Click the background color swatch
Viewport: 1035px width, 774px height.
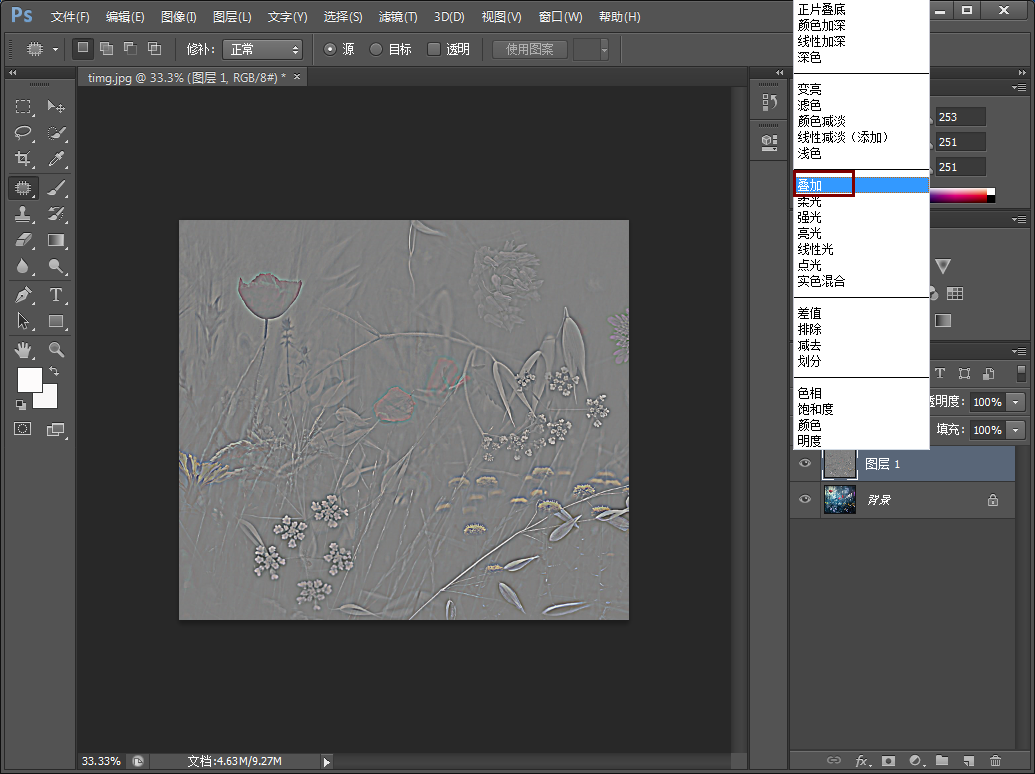(x=50, y=399)
